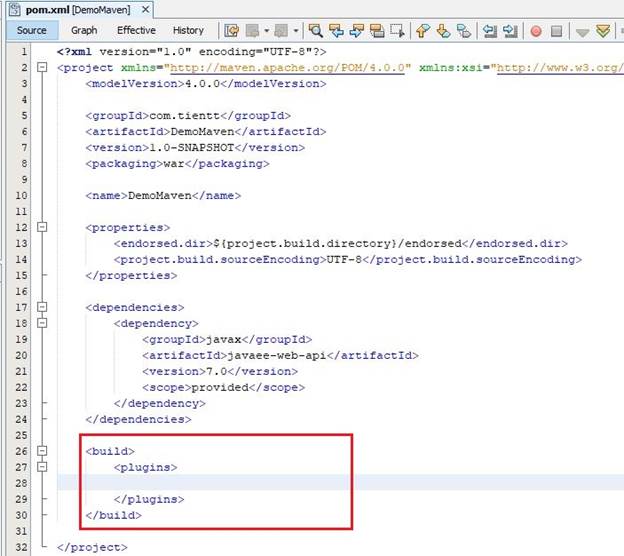Image resolution: width=624 pixels, height=556 pixels.
Task: Click the modelVersion 4.0.0 line
Action: (206, 84)
